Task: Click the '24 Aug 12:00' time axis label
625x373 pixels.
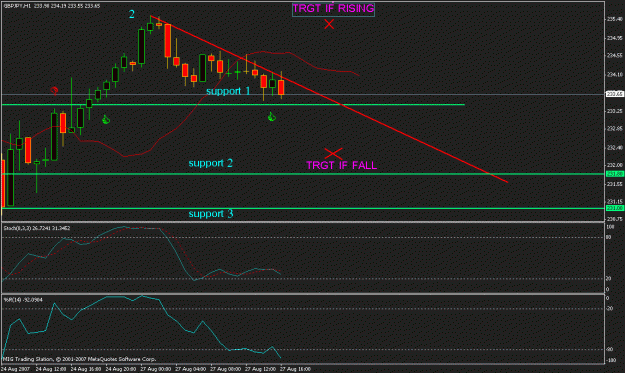Action: (51, 369)
